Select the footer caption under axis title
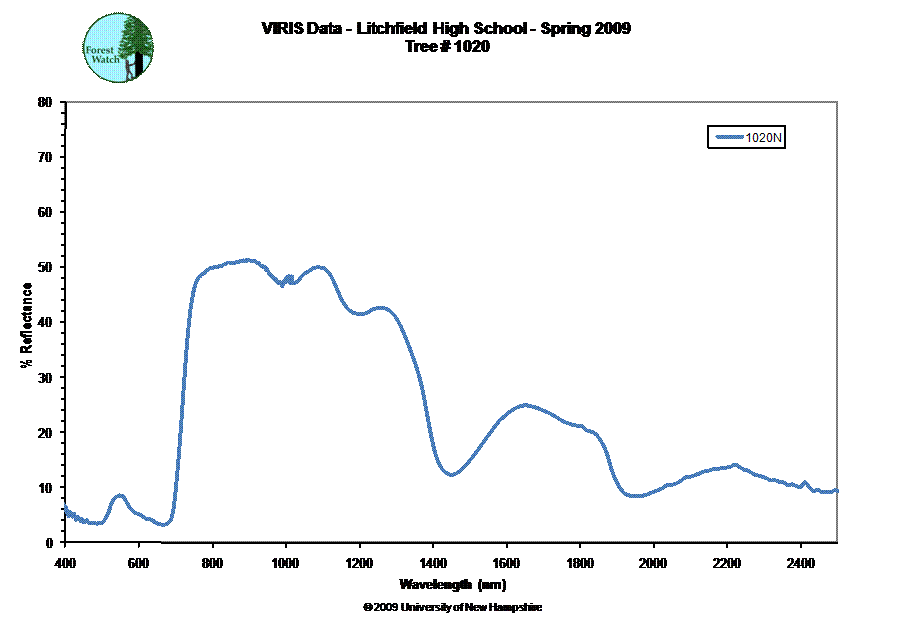The height and width of the screenshot is (623, 911). coord(448,606)
